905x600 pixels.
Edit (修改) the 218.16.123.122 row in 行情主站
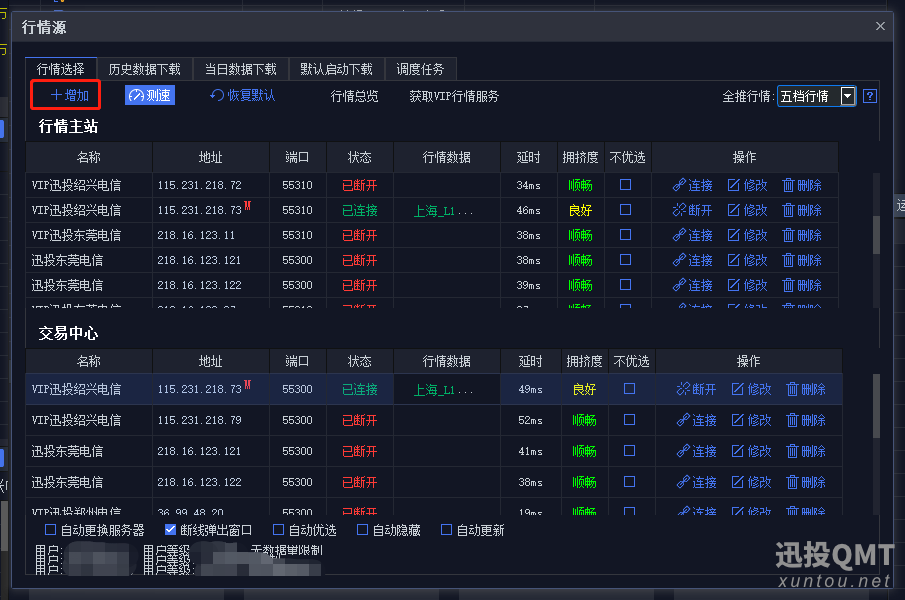click(x=747, y=285)
